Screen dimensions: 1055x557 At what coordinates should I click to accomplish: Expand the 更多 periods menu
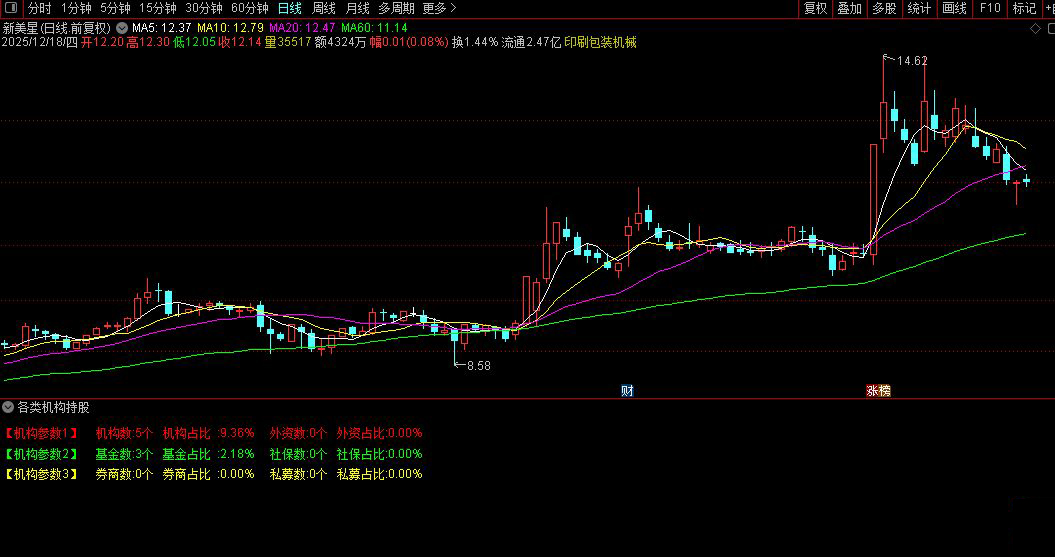click(x=439, y=8)
